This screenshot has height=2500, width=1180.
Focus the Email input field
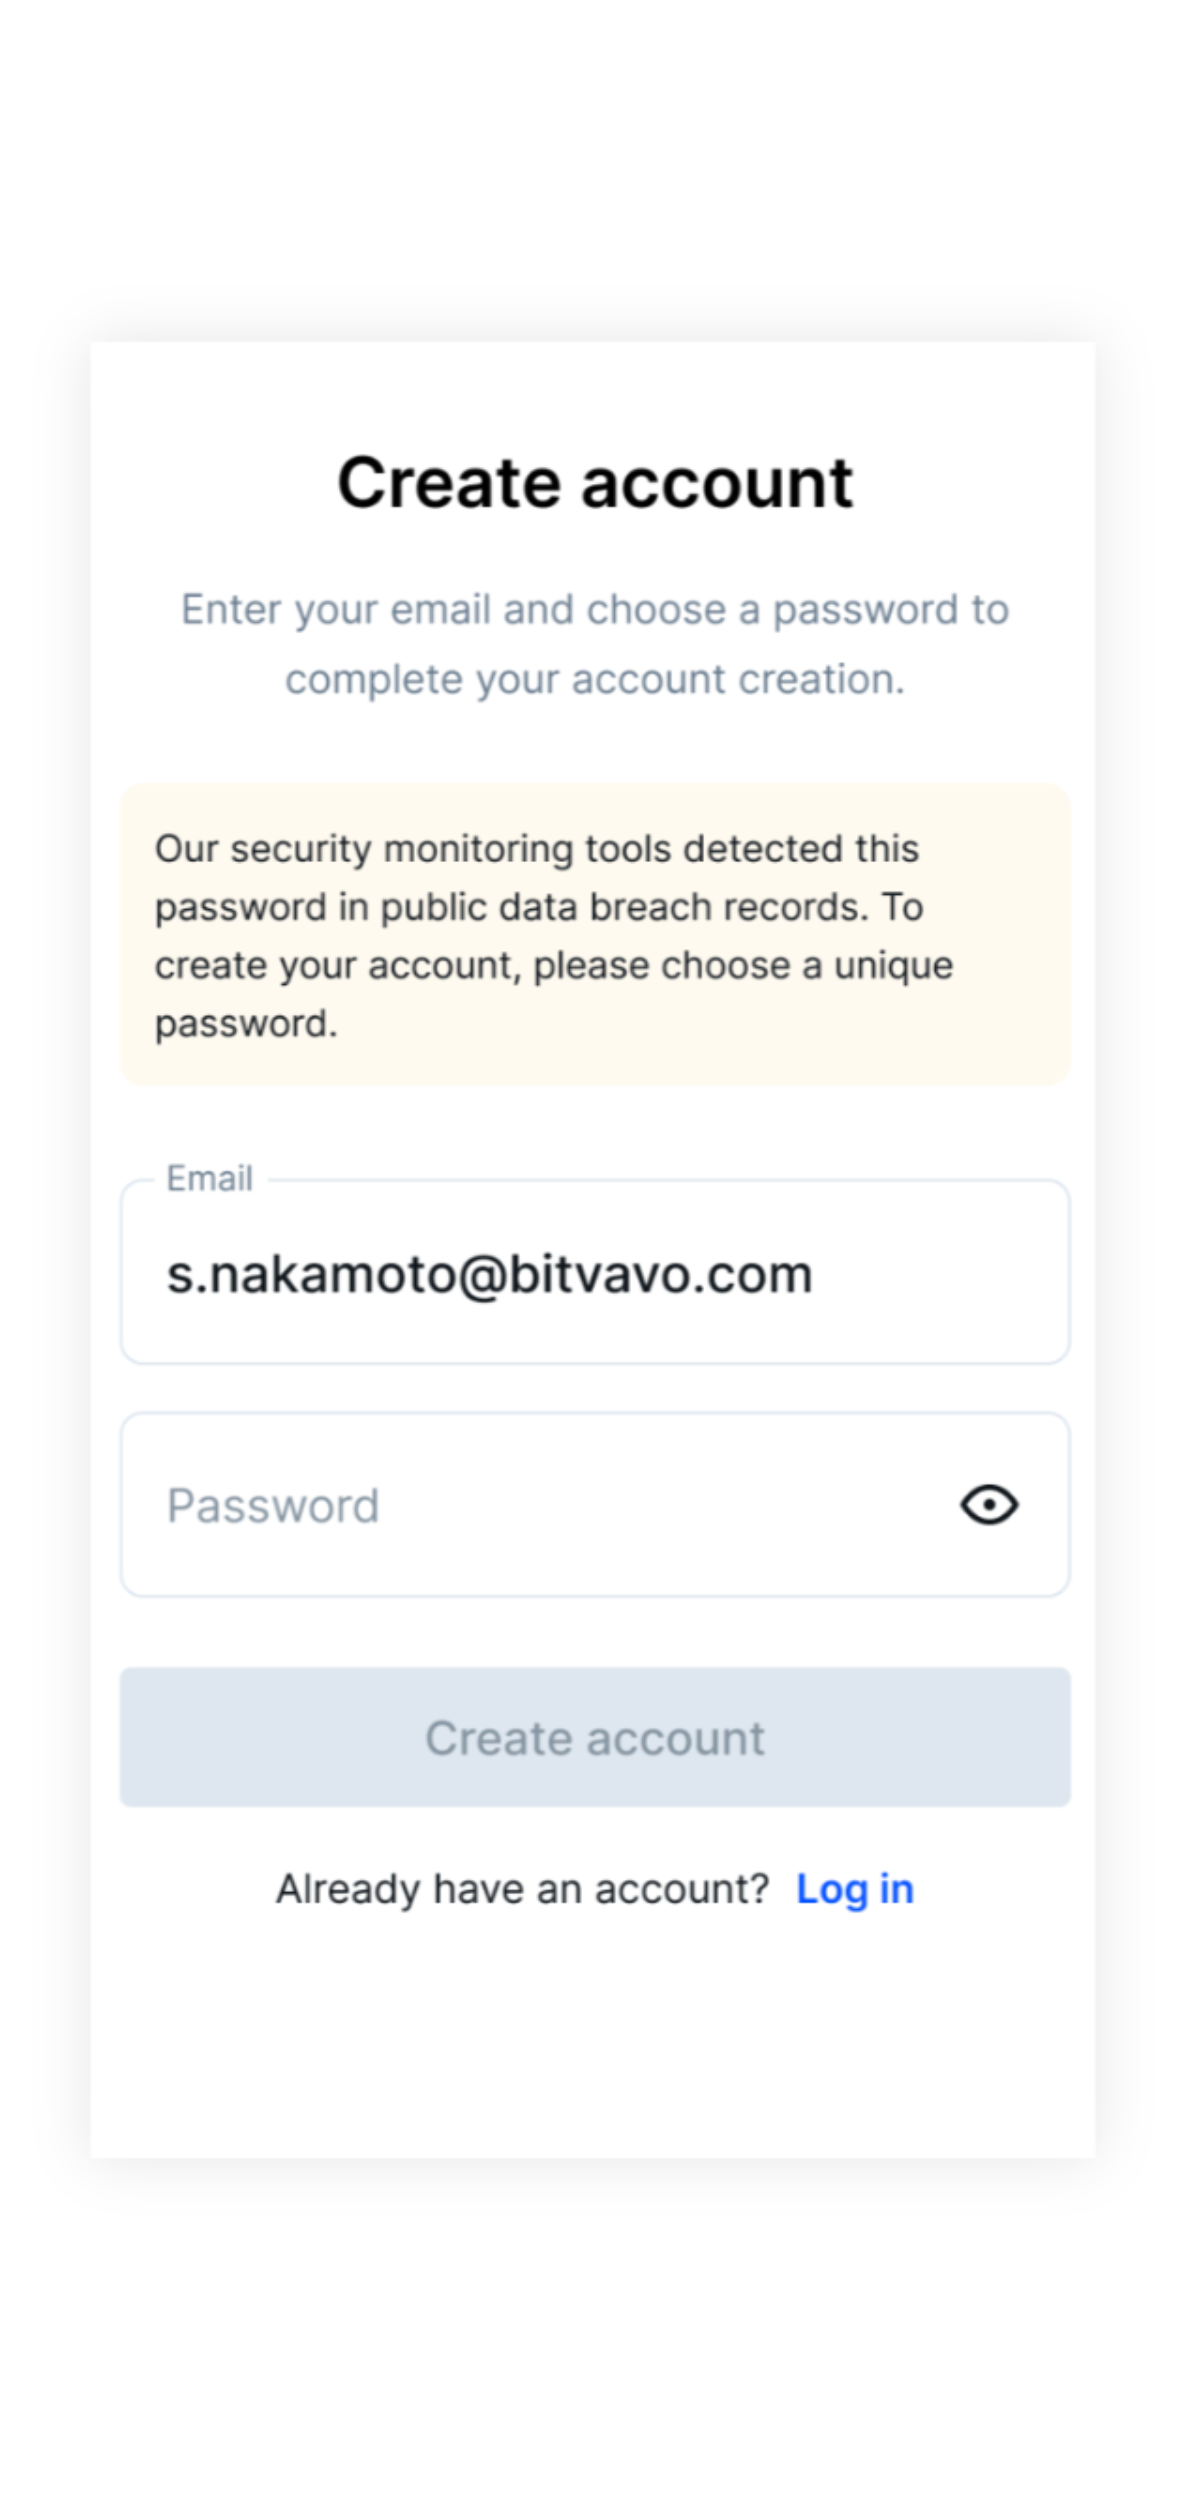click(x=595, y=1271)
